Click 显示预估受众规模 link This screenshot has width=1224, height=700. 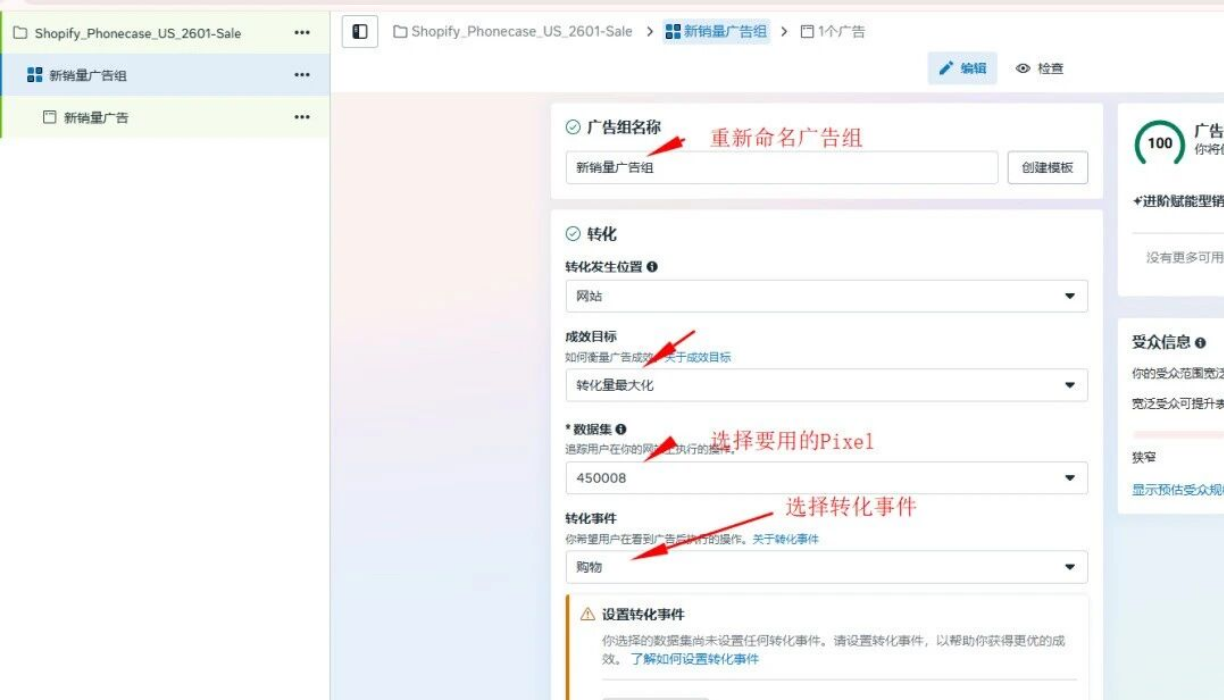click(1178, 490)
